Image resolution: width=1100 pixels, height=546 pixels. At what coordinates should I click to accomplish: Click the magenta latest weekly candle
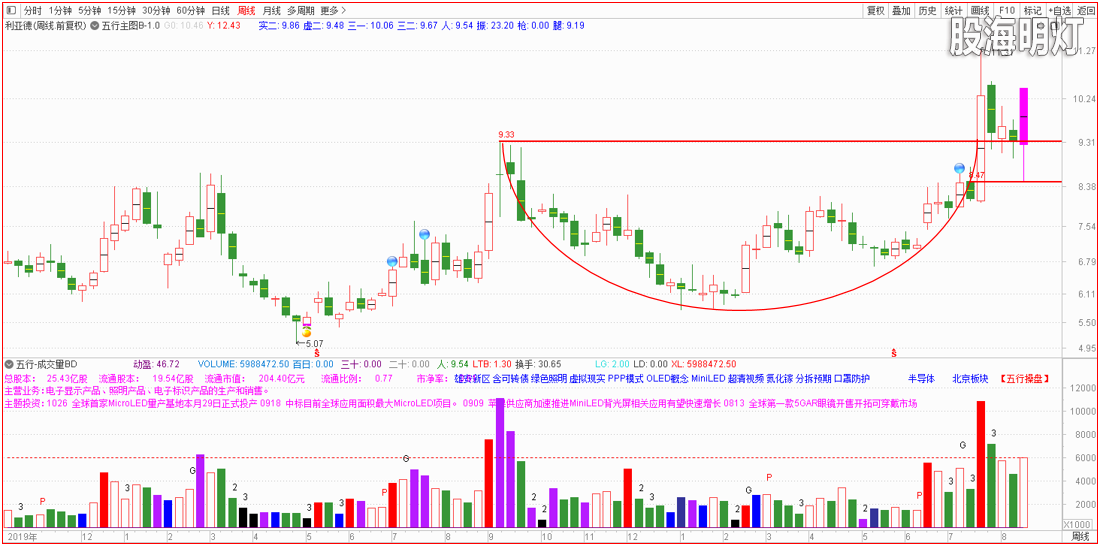point(1024,116)
